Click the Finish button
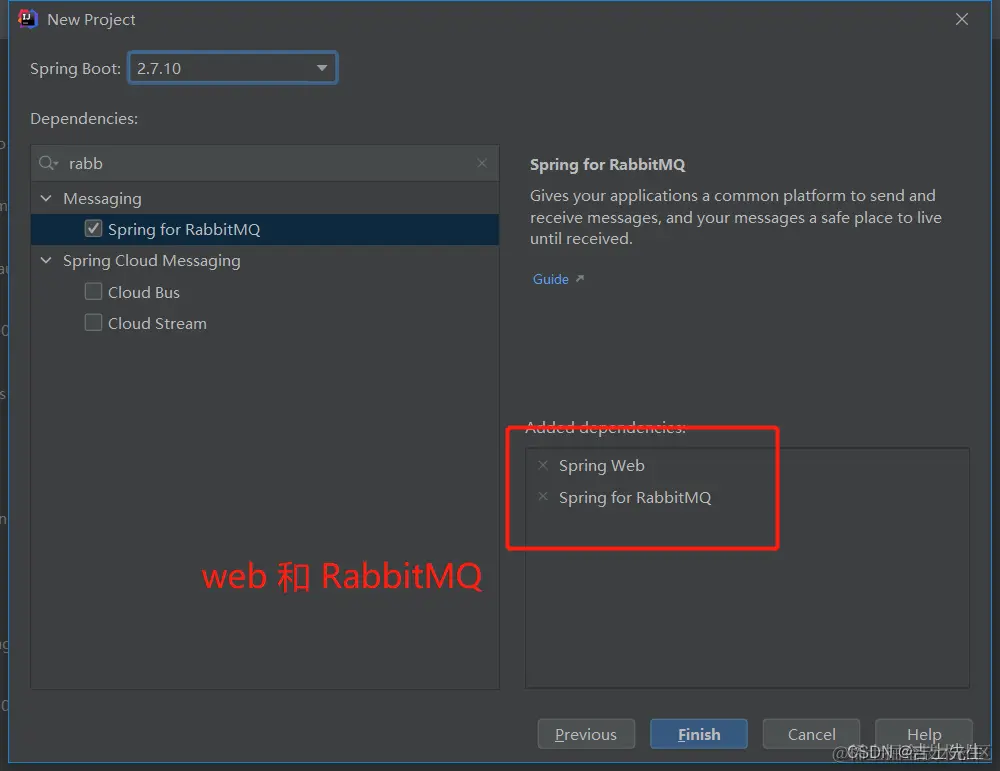This screenshot has width=1000, height=771. tap(699, 734)
